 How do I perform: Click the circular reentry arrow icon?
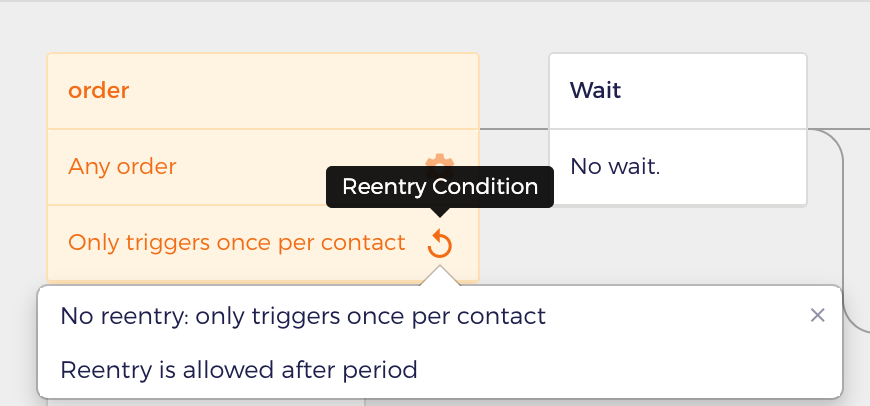point(440,244)
